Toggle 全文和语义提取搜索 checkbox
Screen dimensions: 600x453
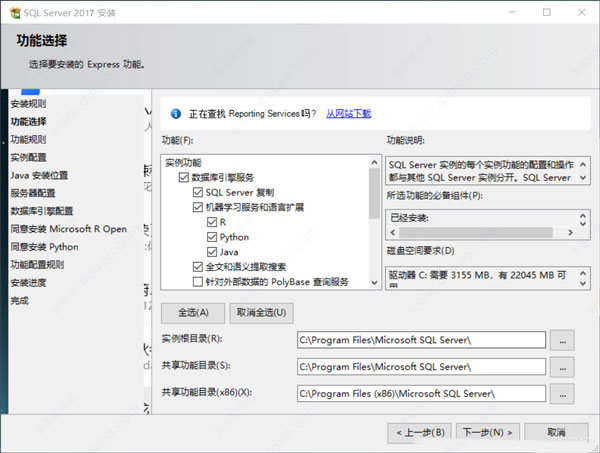pos(198,267)
